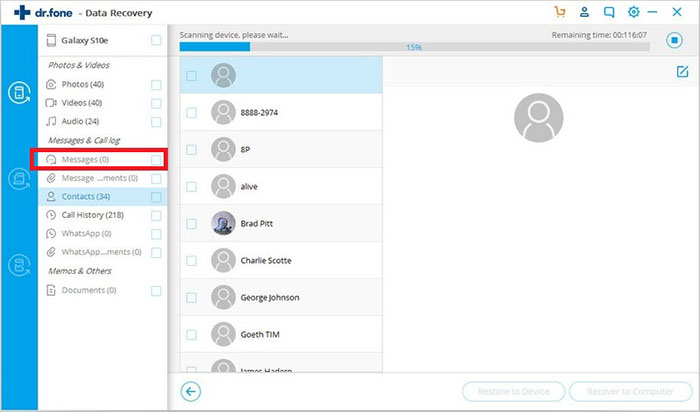Image resolution: width=700 pixels, height=412 pixels.
Task: Click the Recover to Computer button
Action: click(630, 391)
